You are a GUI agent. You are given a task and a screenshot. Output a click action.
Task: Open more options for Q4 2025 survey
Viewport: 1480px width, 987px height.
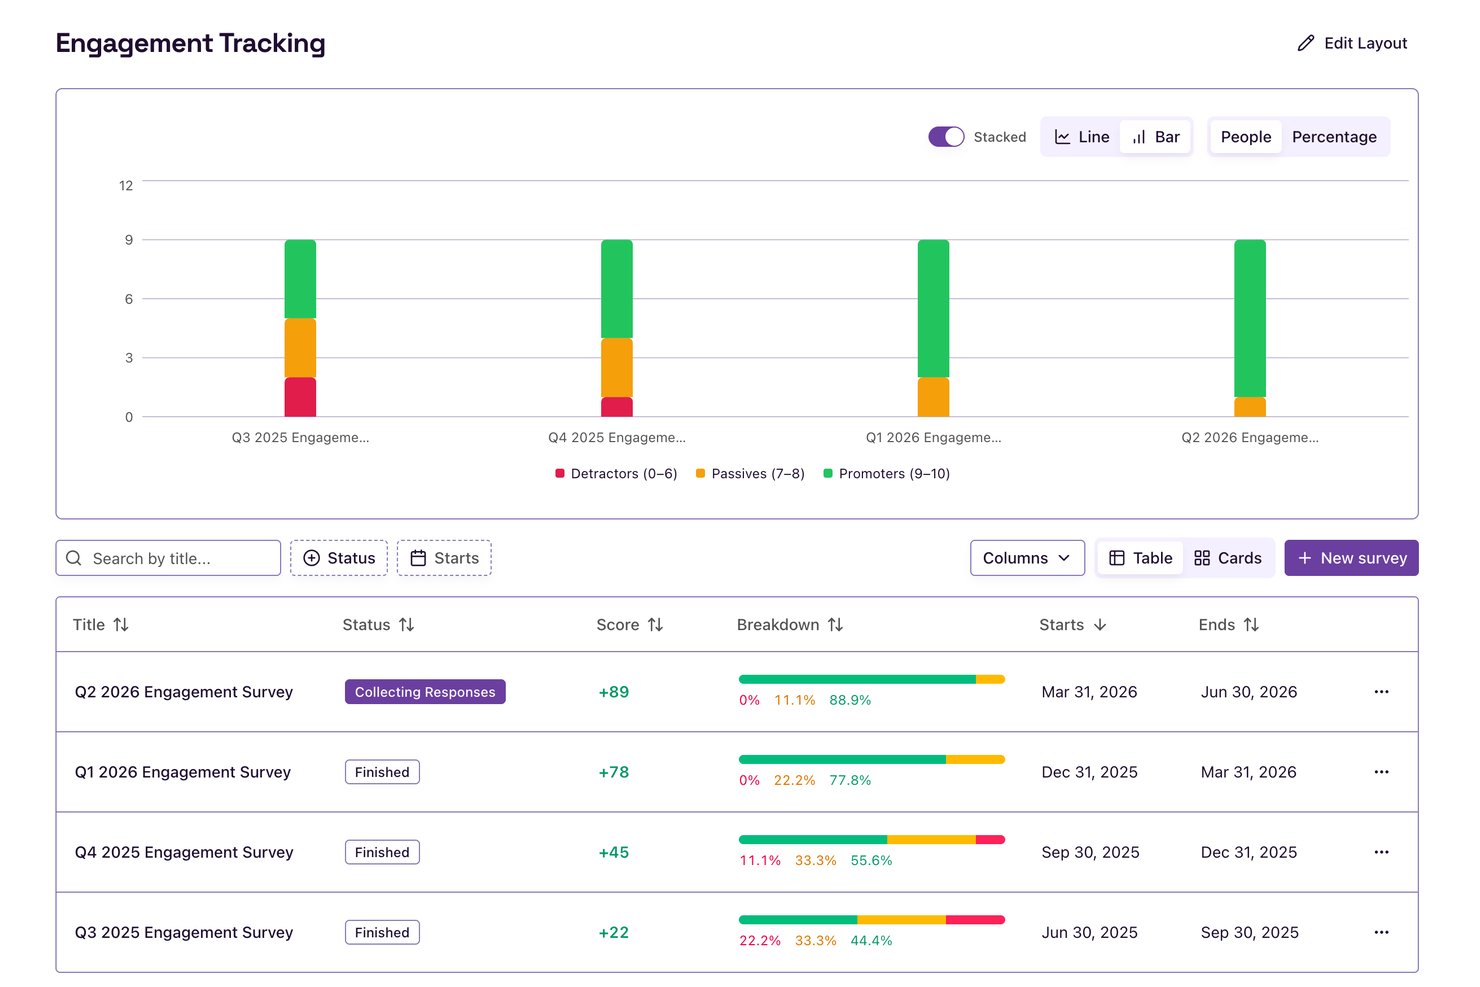1381,852
